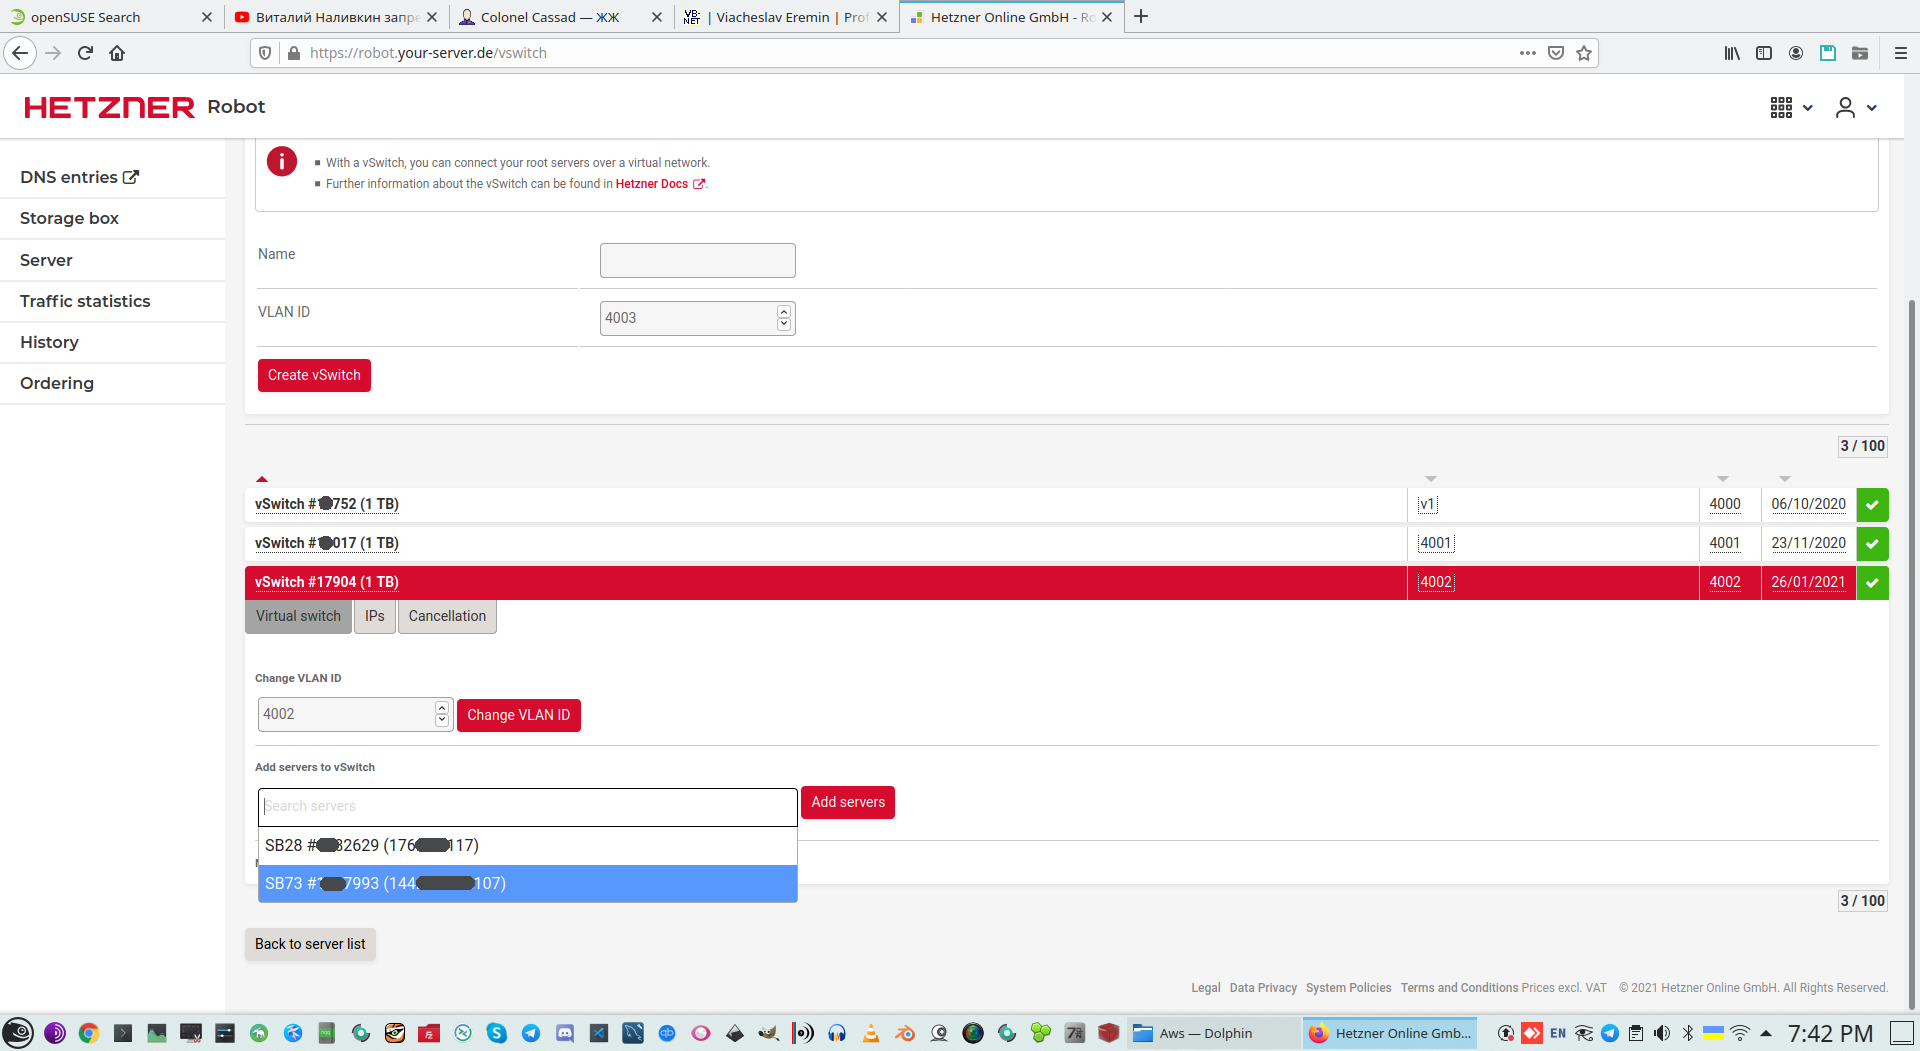Click the Hetzner logo
1920x1051 pixels.
click(x=109, y=107)
